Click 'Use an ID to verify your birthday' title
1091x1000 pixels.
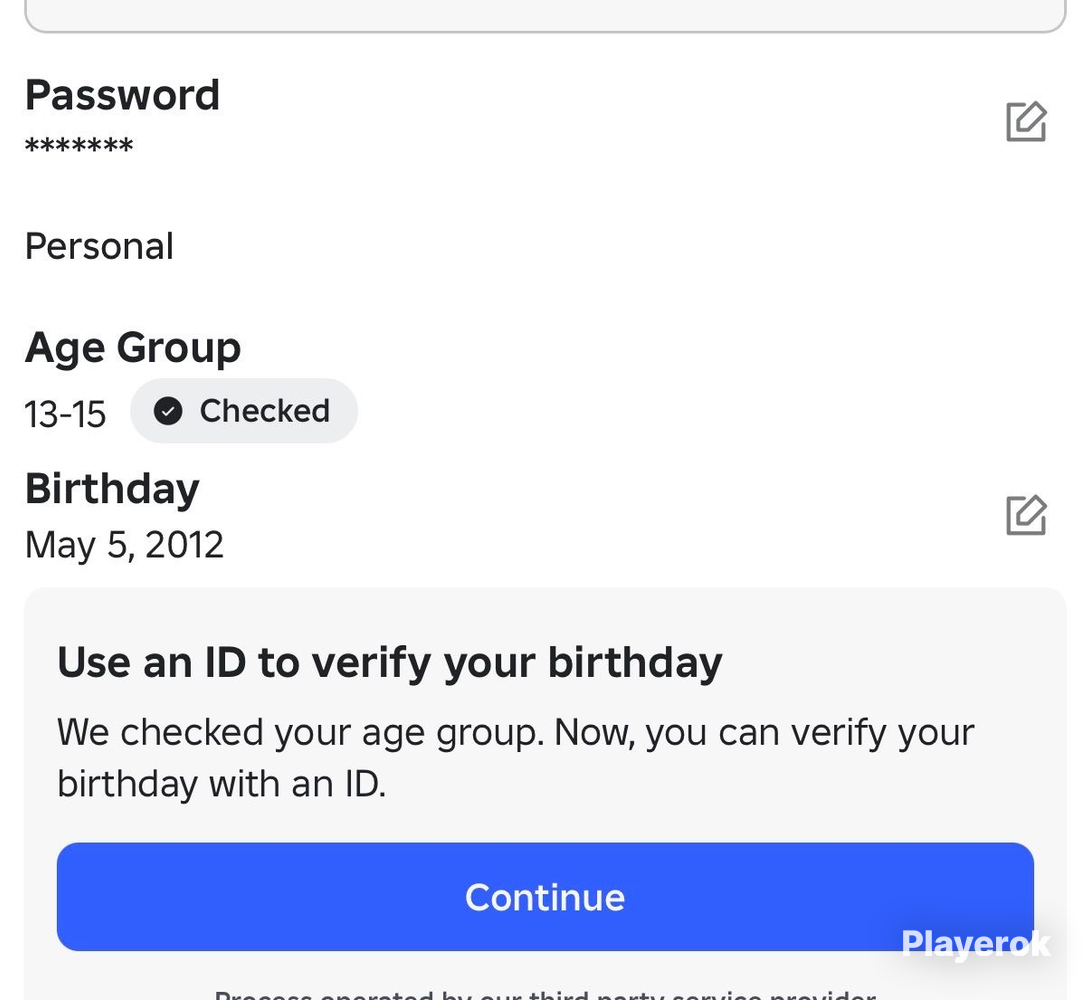[390, 662]
